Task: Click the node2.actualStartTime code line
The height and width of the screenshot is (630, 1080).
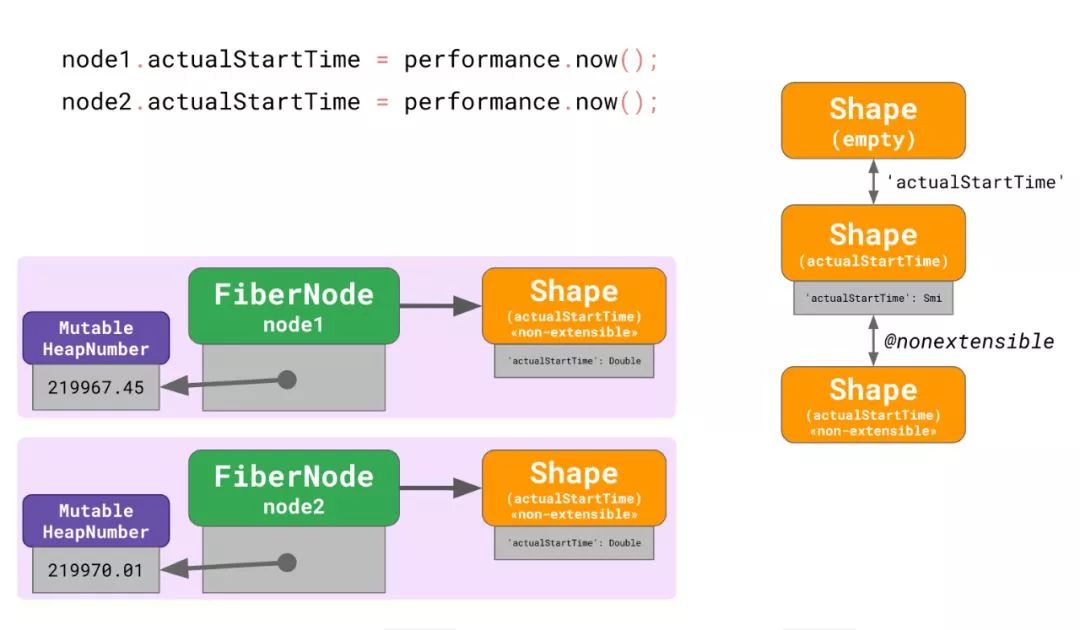Action: click(x=360, y=102)
